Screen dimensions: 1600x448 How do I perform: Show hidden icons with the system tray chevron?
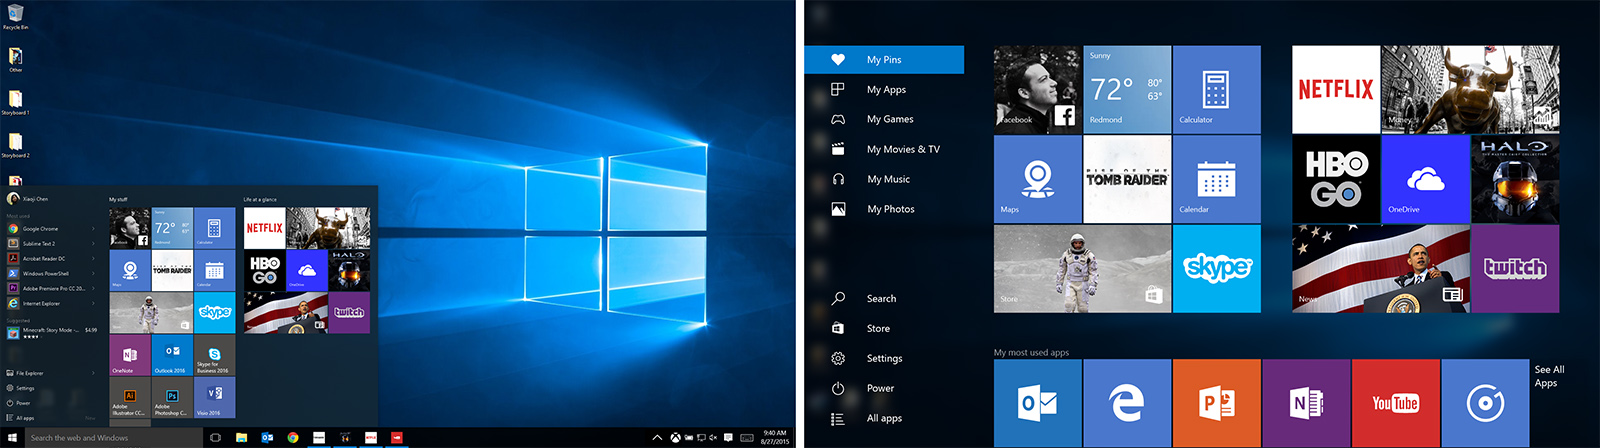click(657, 437)
